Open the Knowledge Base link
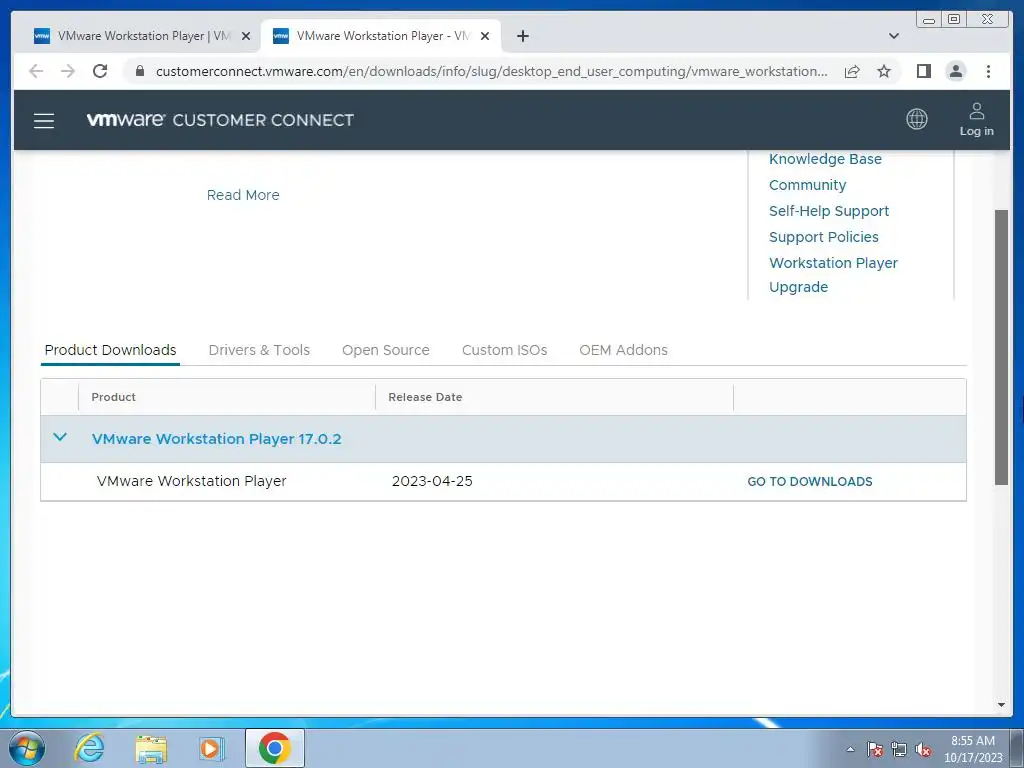The image size is (1024, 768). click(x=825, y=159)
